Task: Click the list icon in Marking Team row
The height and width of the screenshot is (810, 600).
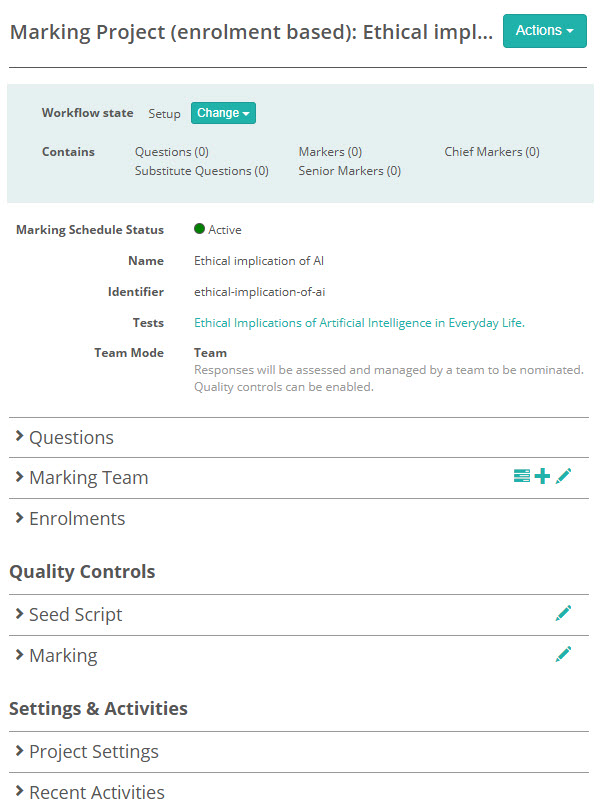Action: [521, 477]
